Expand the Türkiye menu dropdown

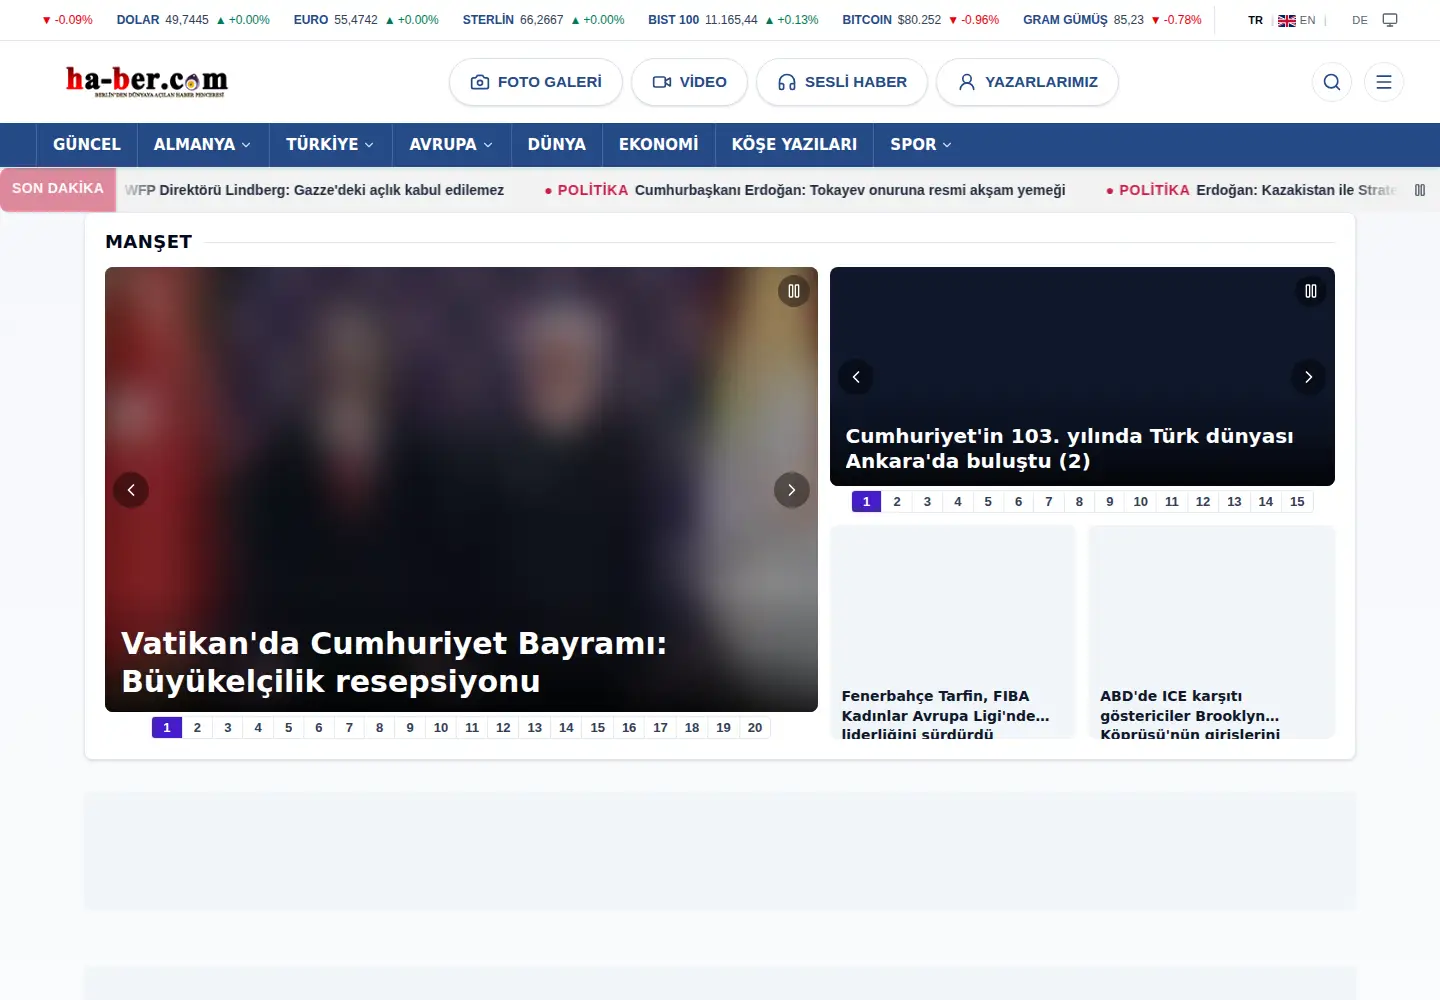[x=330, y=144]
